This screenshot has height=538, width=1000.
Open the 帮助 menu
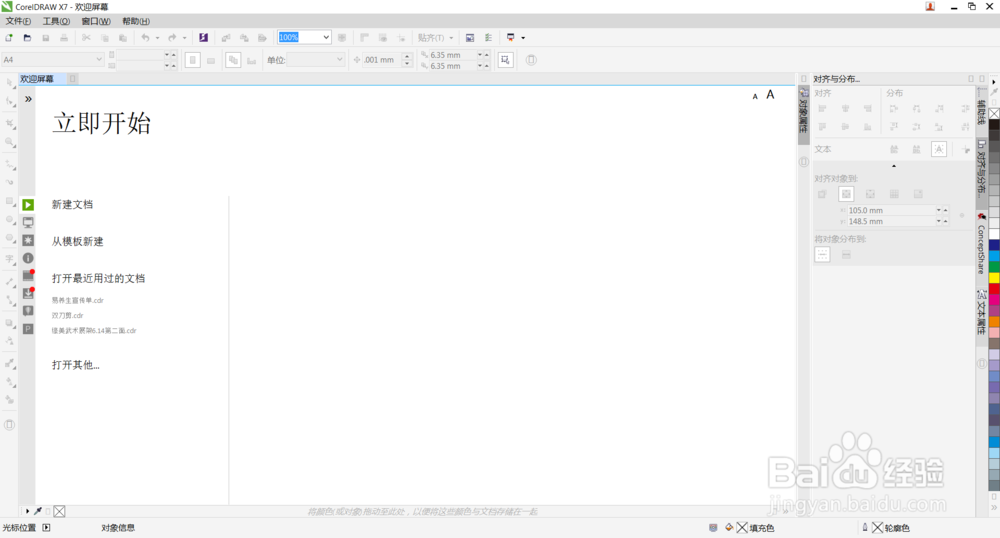click(136, 21)
